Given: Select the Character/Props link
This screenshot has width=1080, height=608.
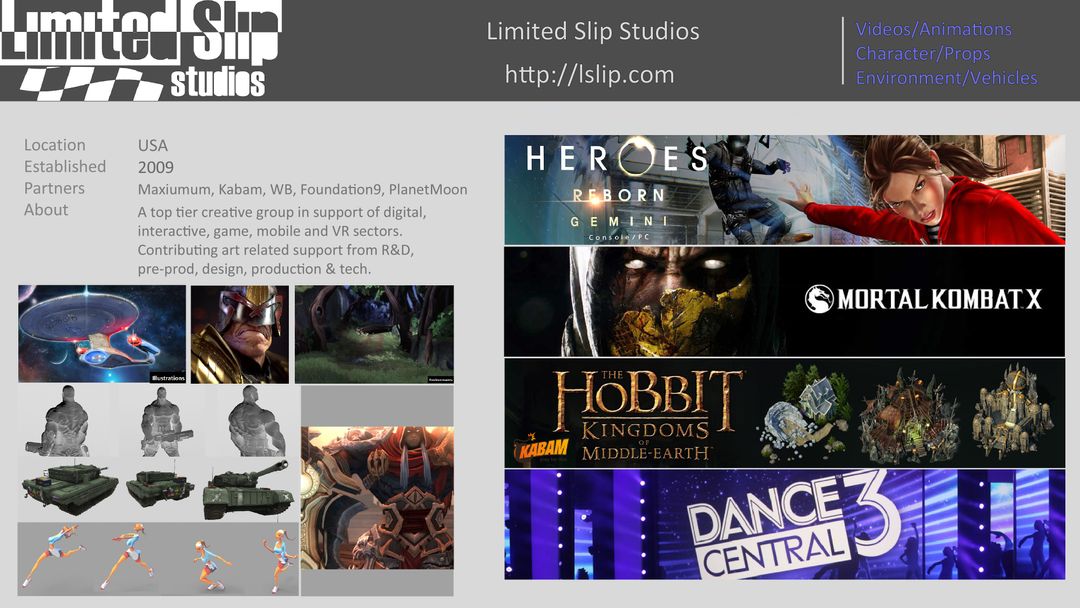Looking at the screenshot, I should coord(922,53).
